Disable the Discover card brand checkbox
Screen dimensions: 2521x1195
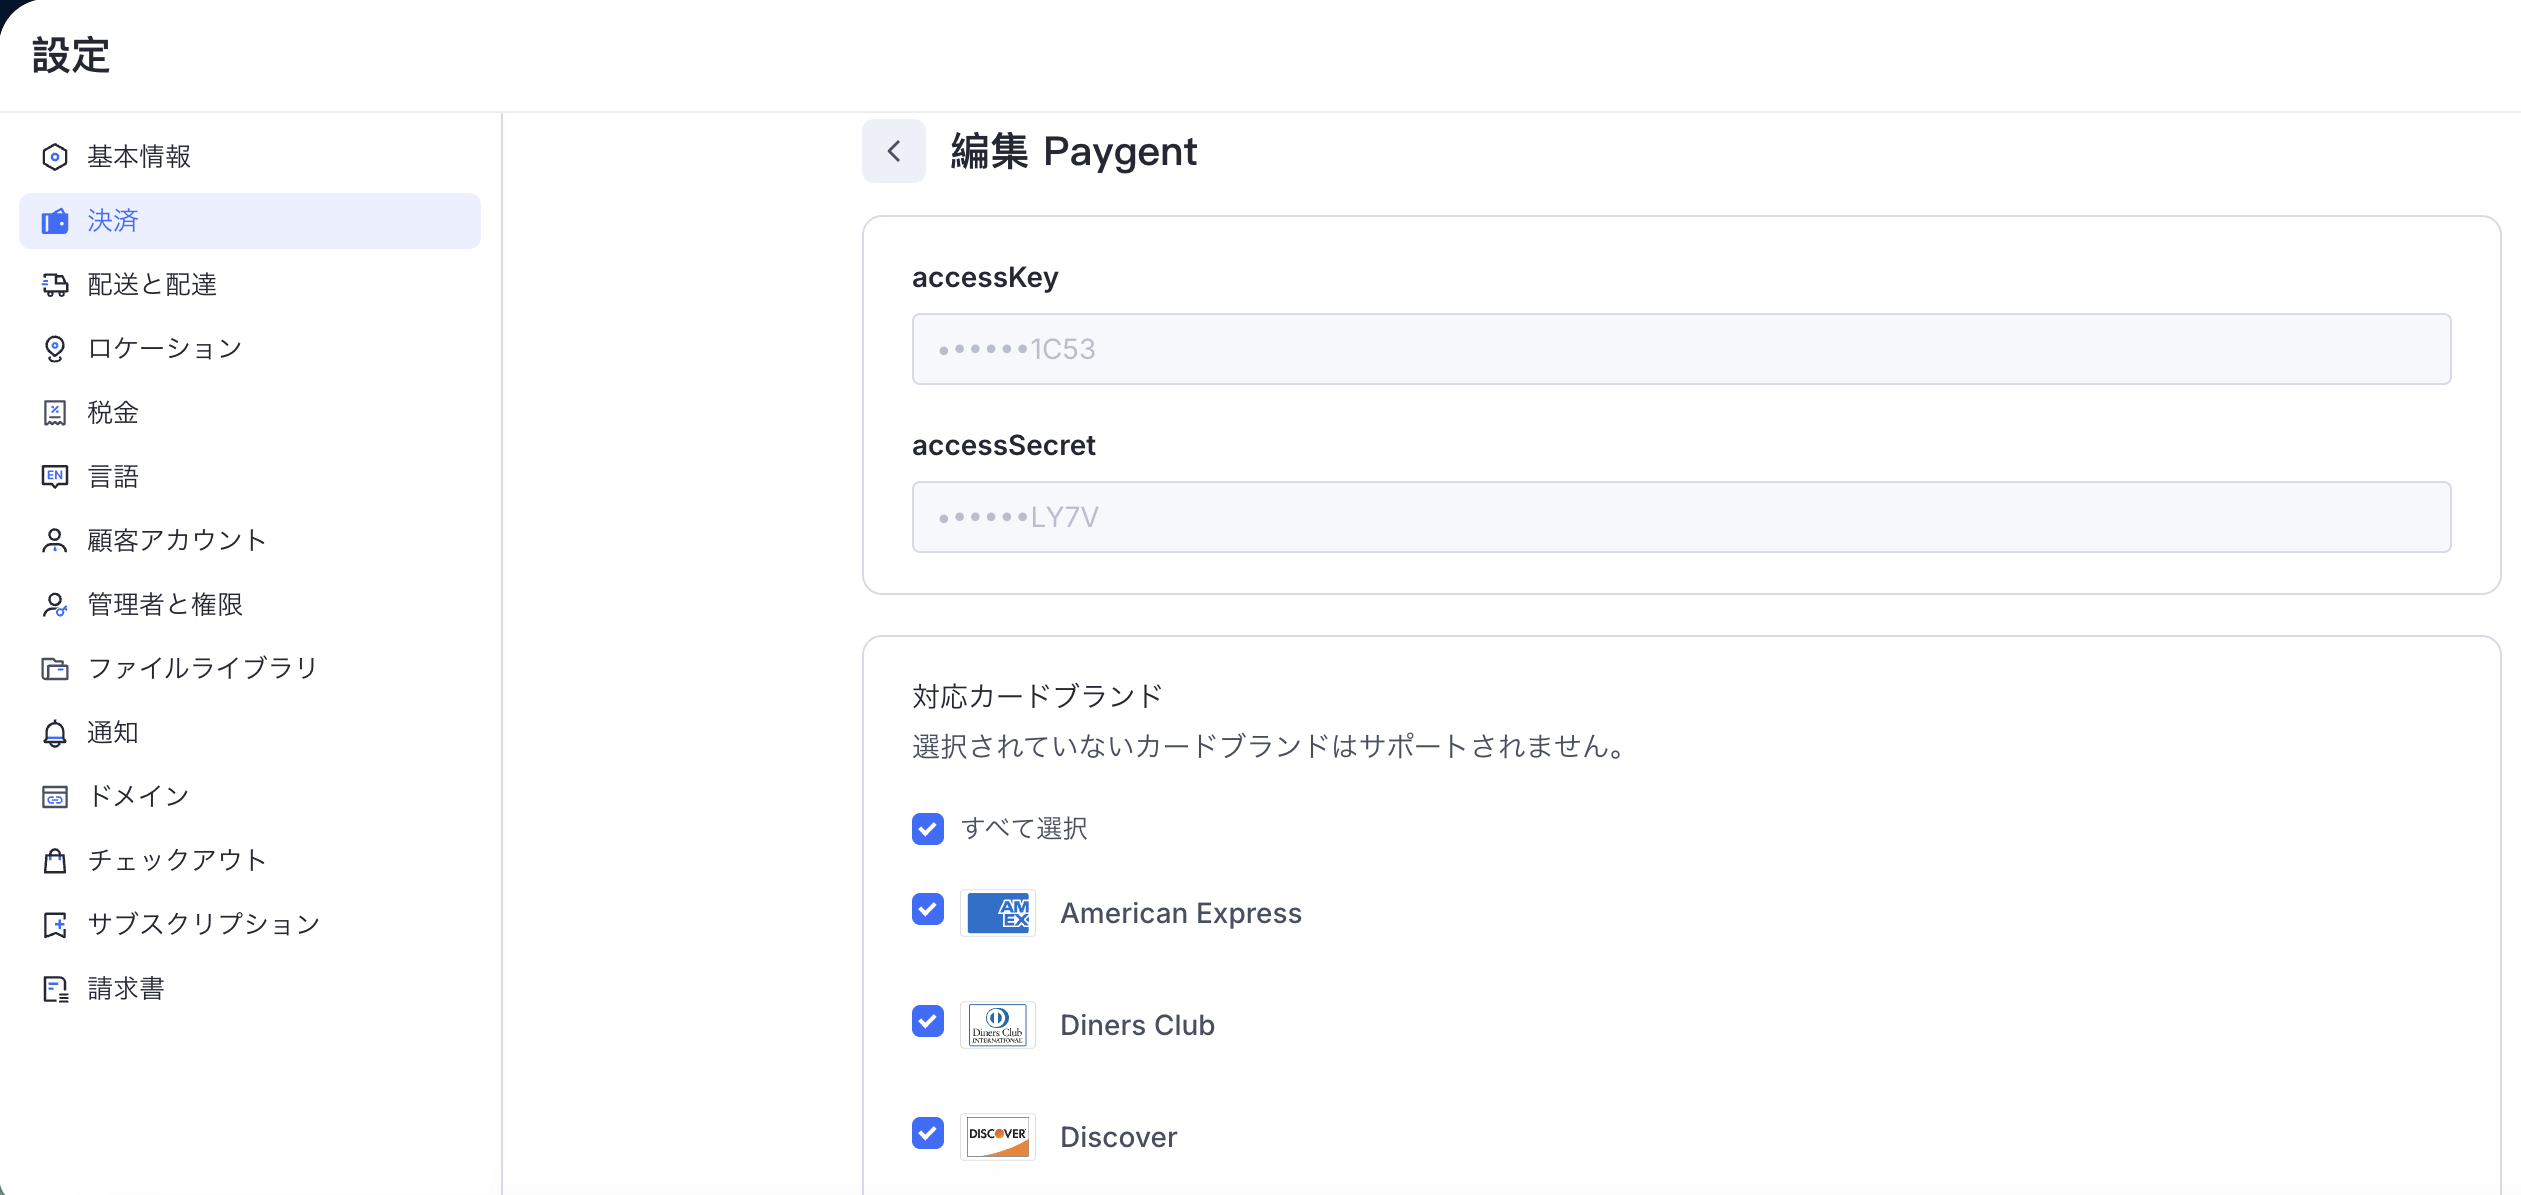click(928, 1134)
